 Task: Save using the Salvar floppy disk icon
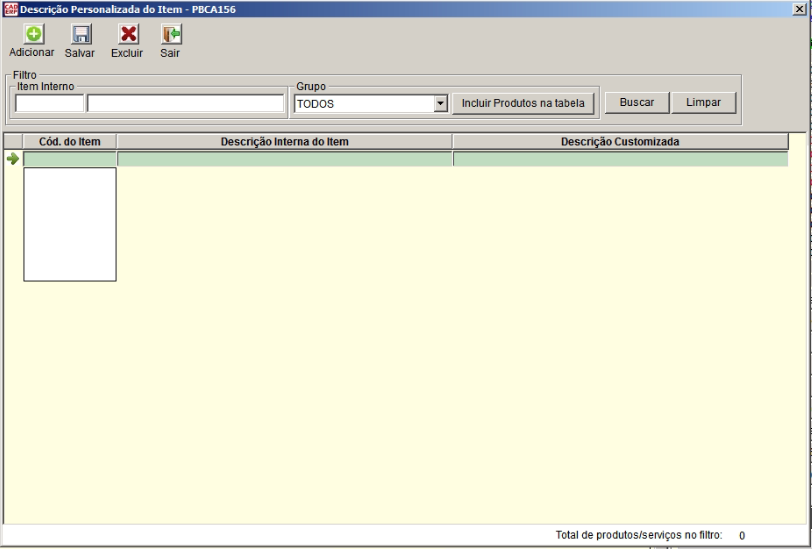coord(81,34)
